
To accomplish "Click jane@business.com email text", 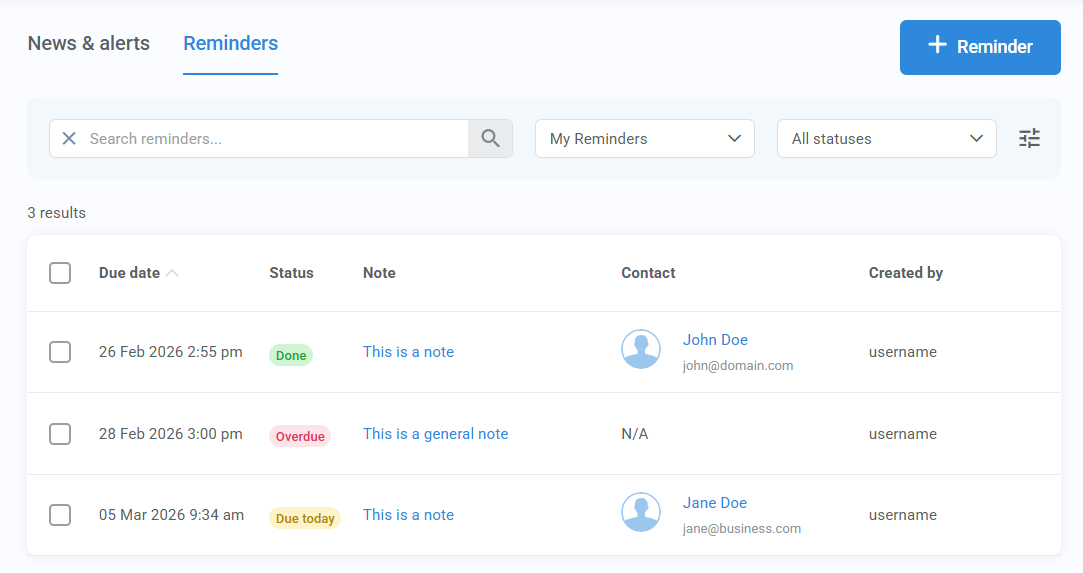I will point(742,529).
